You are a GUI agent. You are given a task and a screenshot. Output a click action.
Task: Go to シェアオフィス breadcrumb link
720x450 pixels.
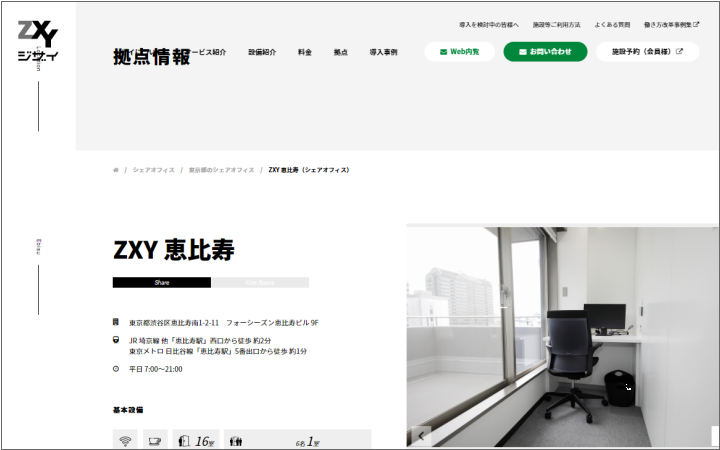[153, 170]
